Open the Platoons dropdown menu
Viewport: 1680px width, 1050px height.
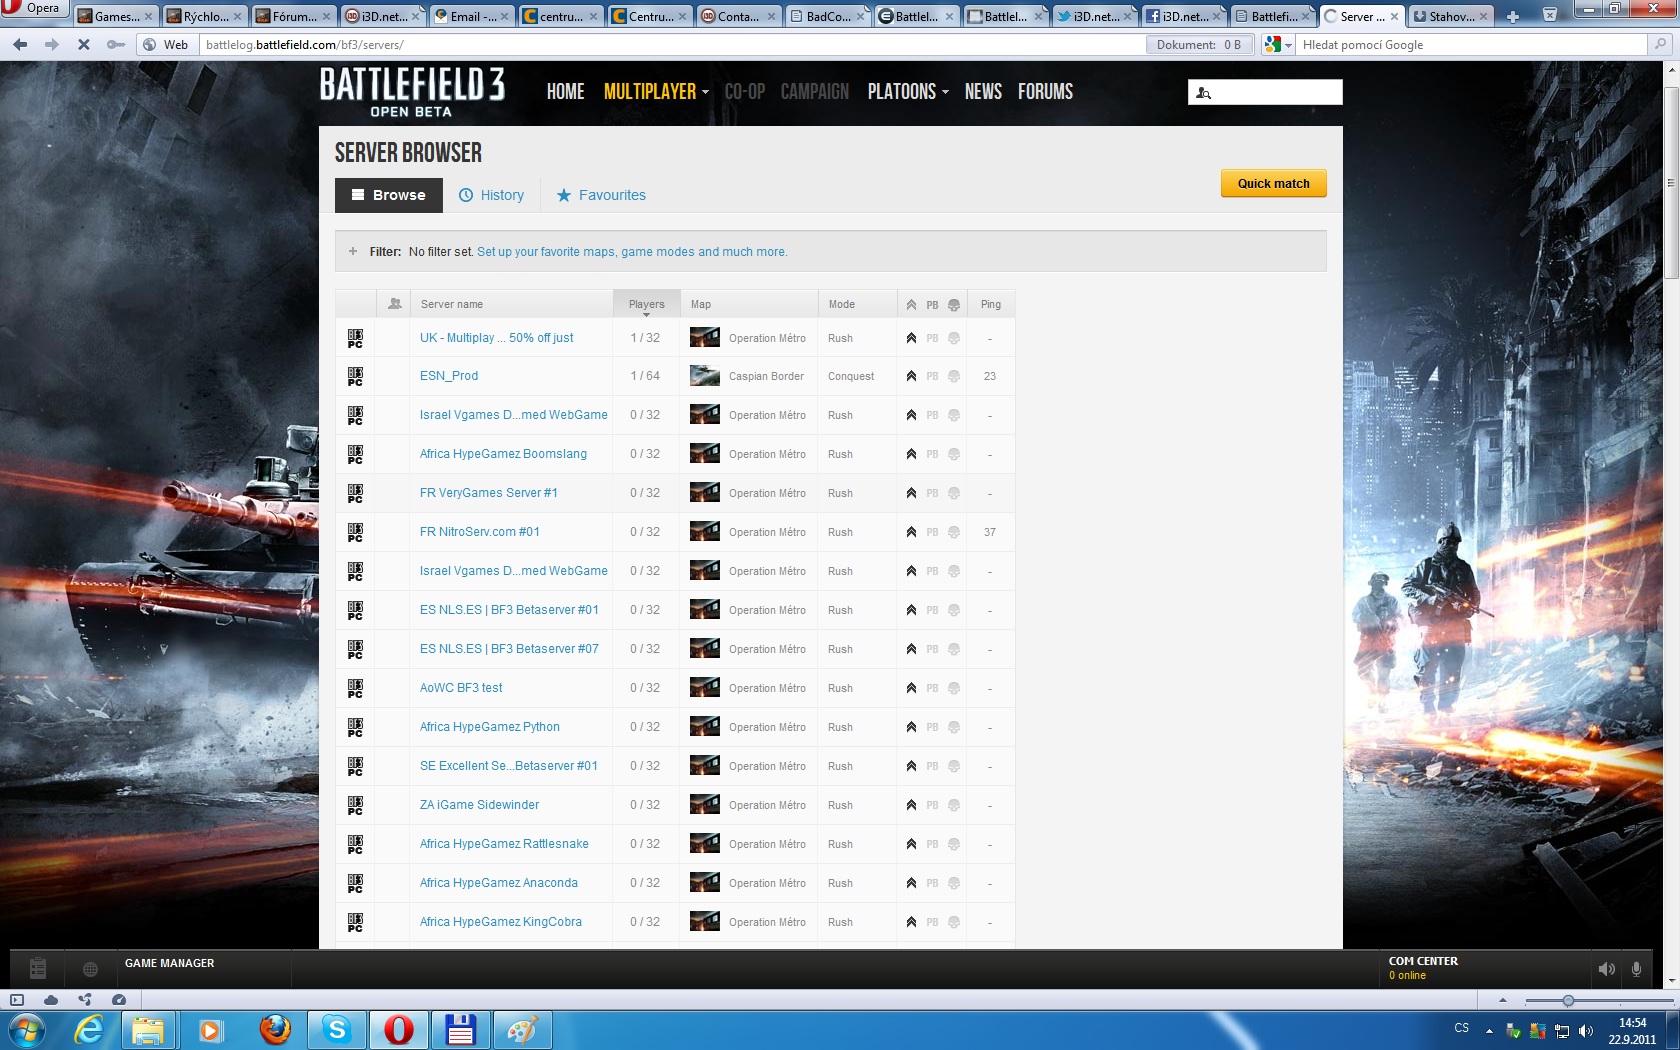908,91
